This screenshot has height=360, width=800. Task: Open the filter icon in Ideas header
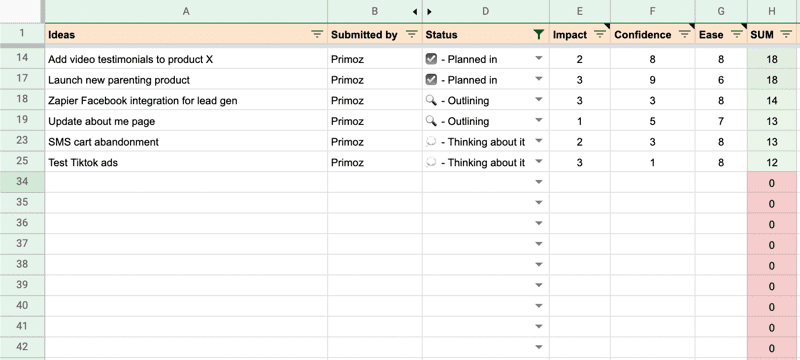(x=317, y=35)
